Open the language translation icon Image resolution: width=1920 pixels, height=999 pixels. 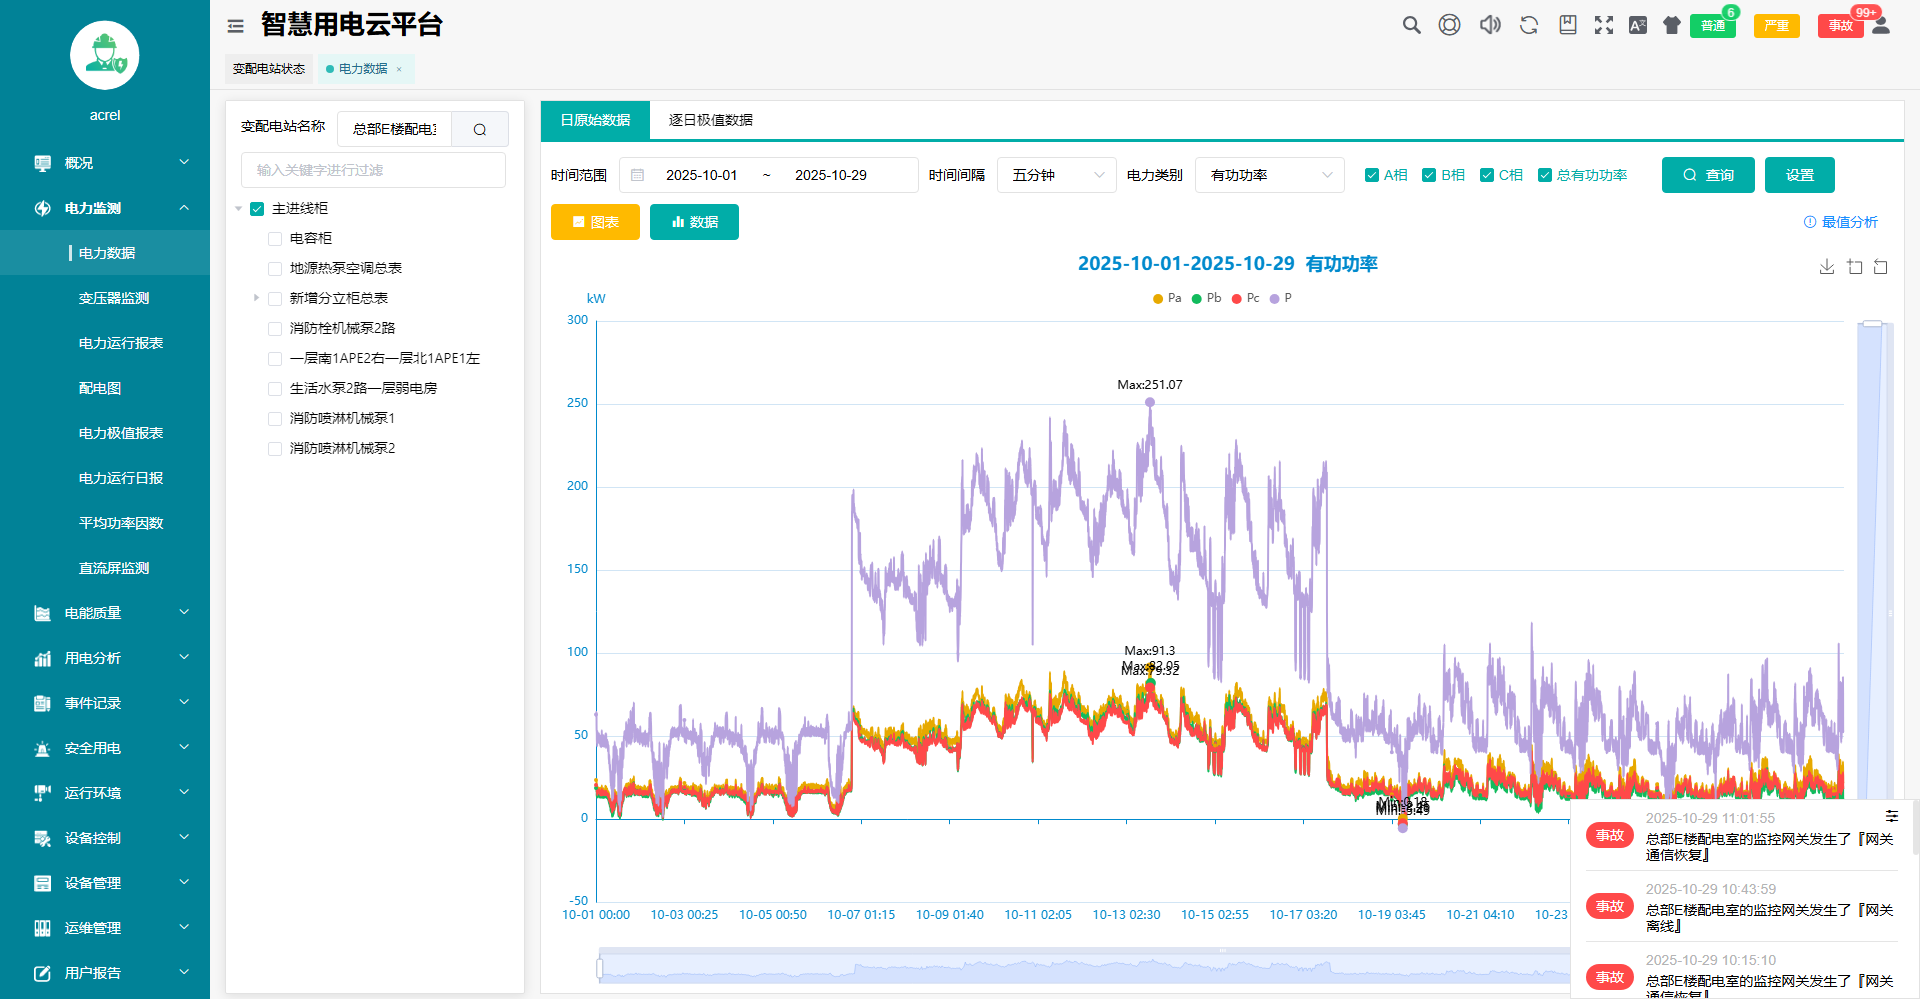[x=1638, y=25]
